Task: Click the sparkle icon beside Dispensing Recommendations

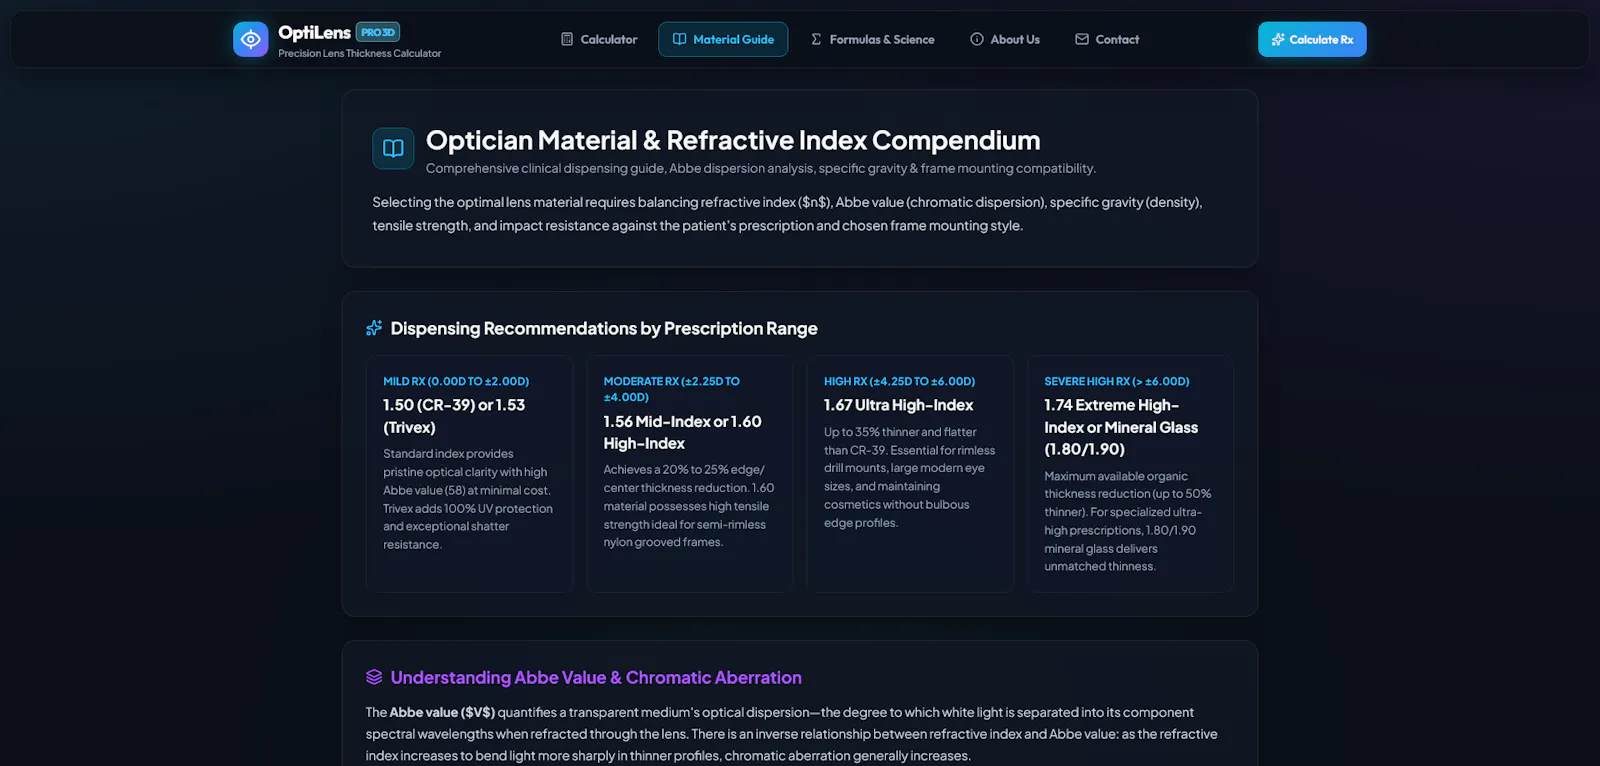Action: [374, 328]
